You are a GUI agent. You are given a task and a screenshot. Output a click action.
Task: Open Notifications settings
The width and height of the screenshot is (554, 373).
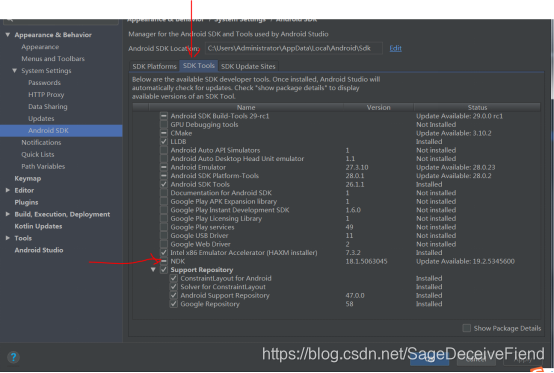tap(41, 142)
